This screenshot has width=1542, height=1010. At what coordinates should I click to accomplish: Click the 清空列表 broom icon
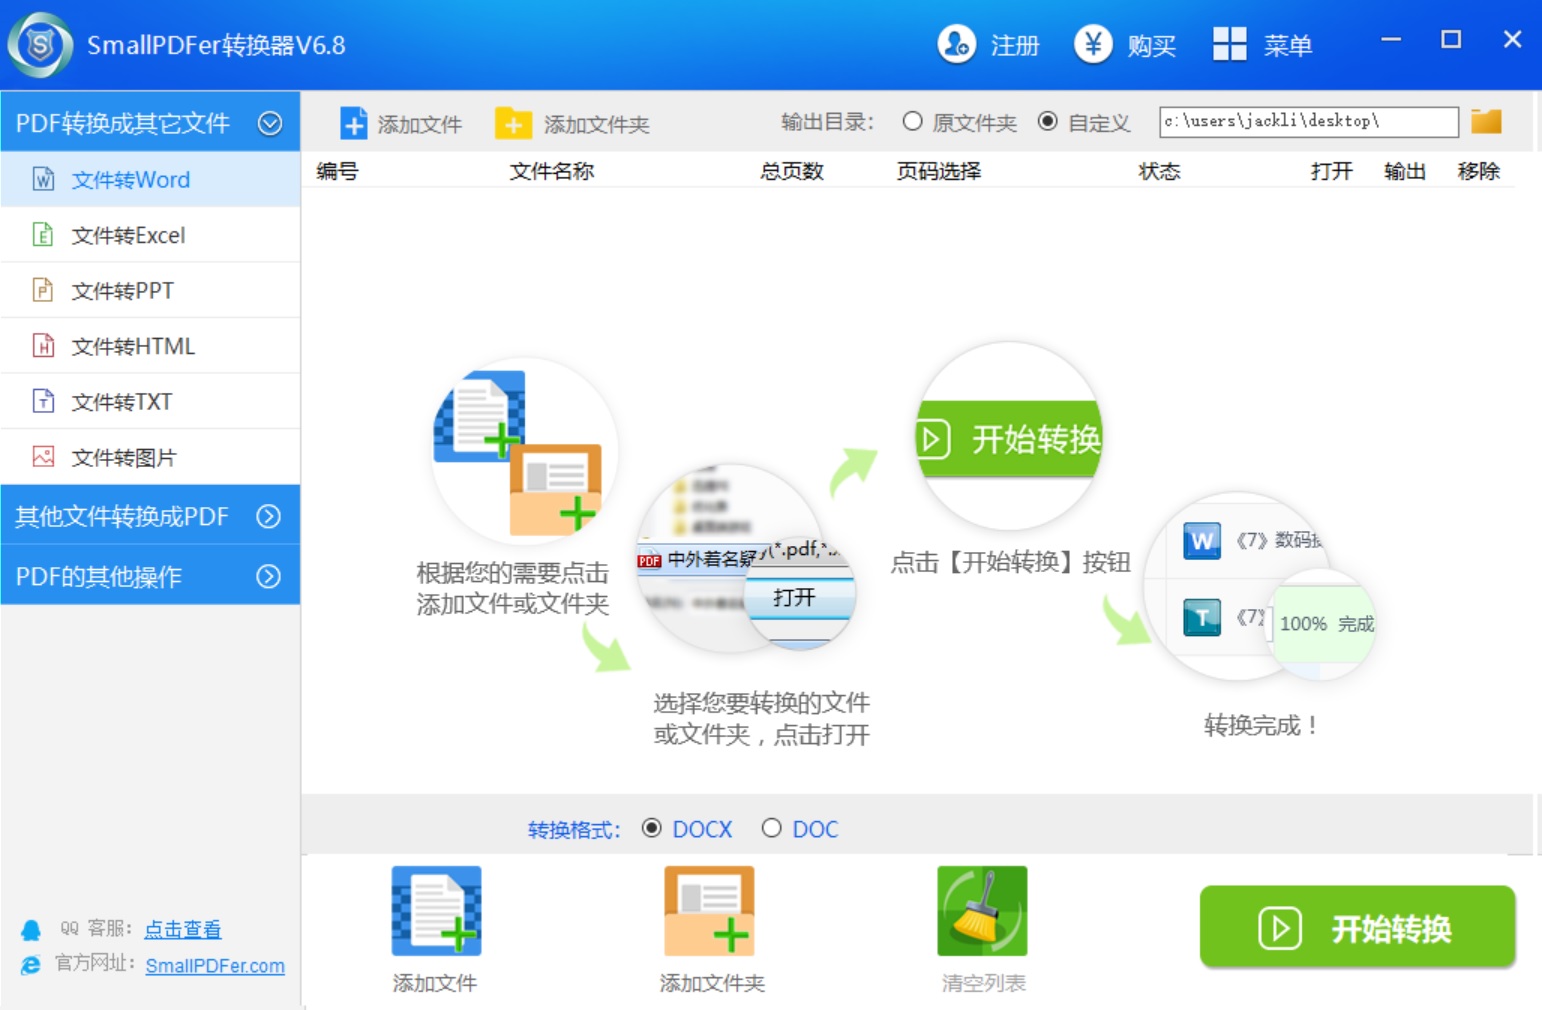[982, 911]
